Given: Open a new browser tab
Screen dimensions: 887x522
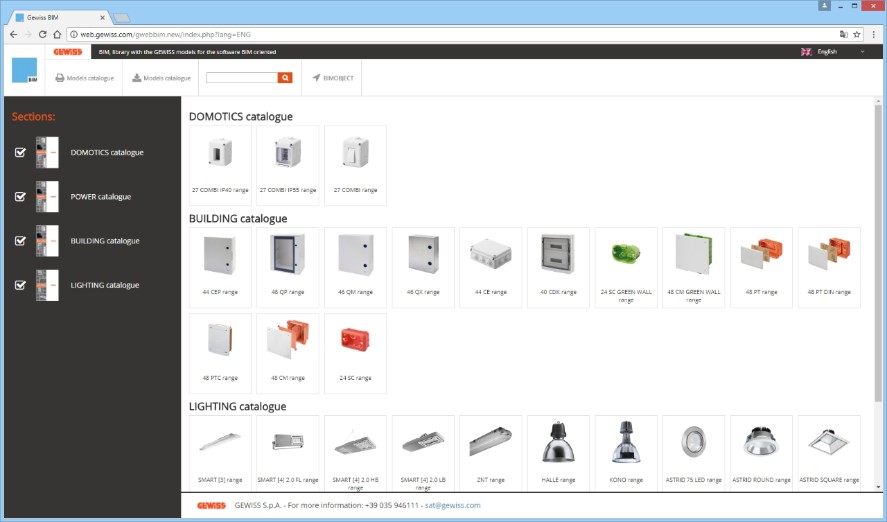Looking at the screenshot, I should tap(122, 18).
